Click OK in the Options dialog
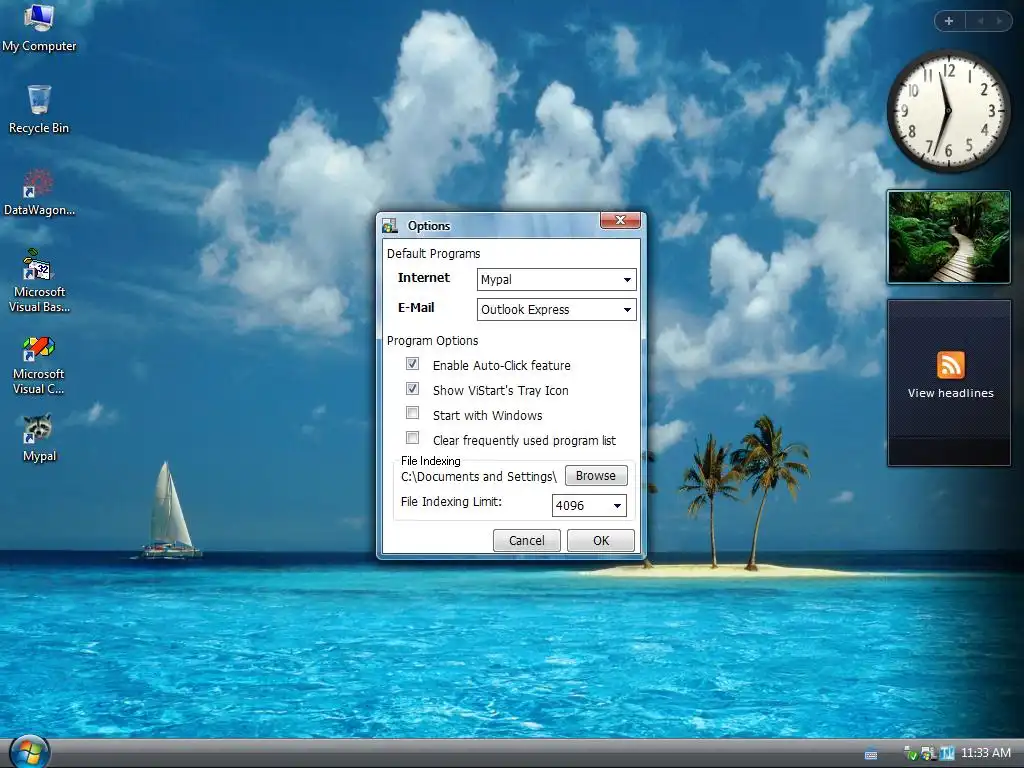This screenshot has height=768, width=1024. (x=601, y=541)
